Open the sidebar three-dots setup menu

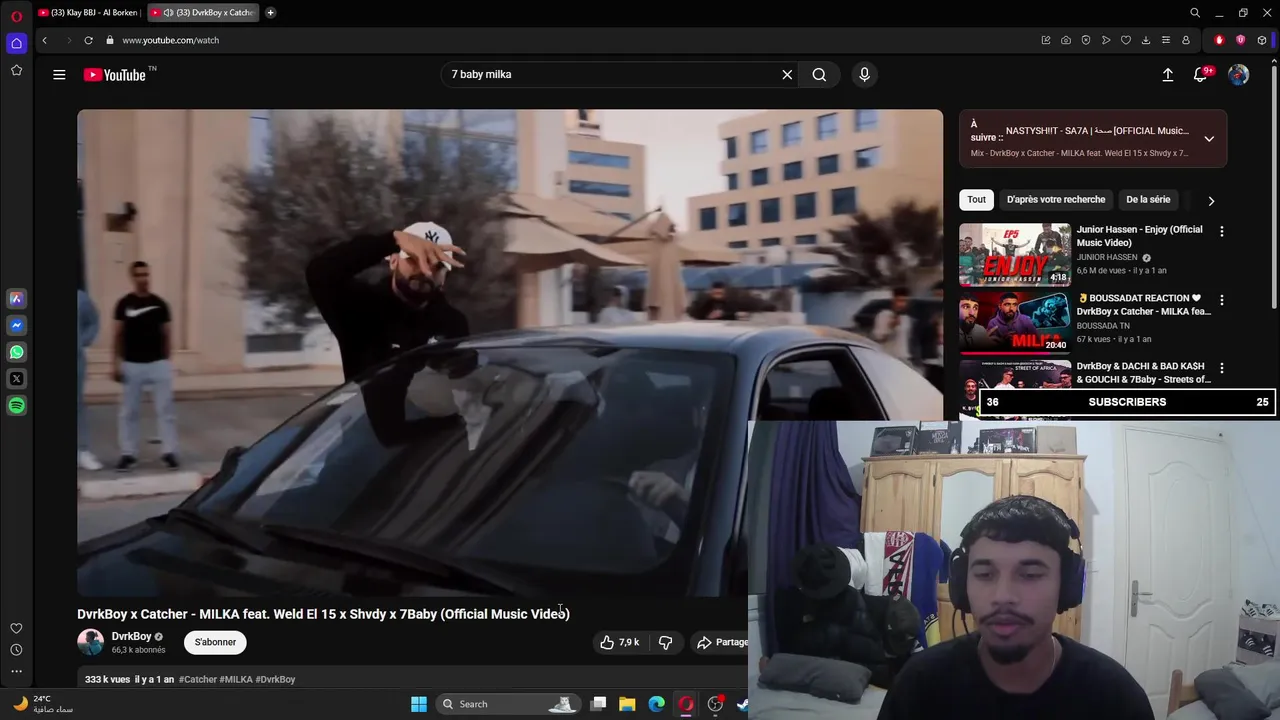(16, 671)
